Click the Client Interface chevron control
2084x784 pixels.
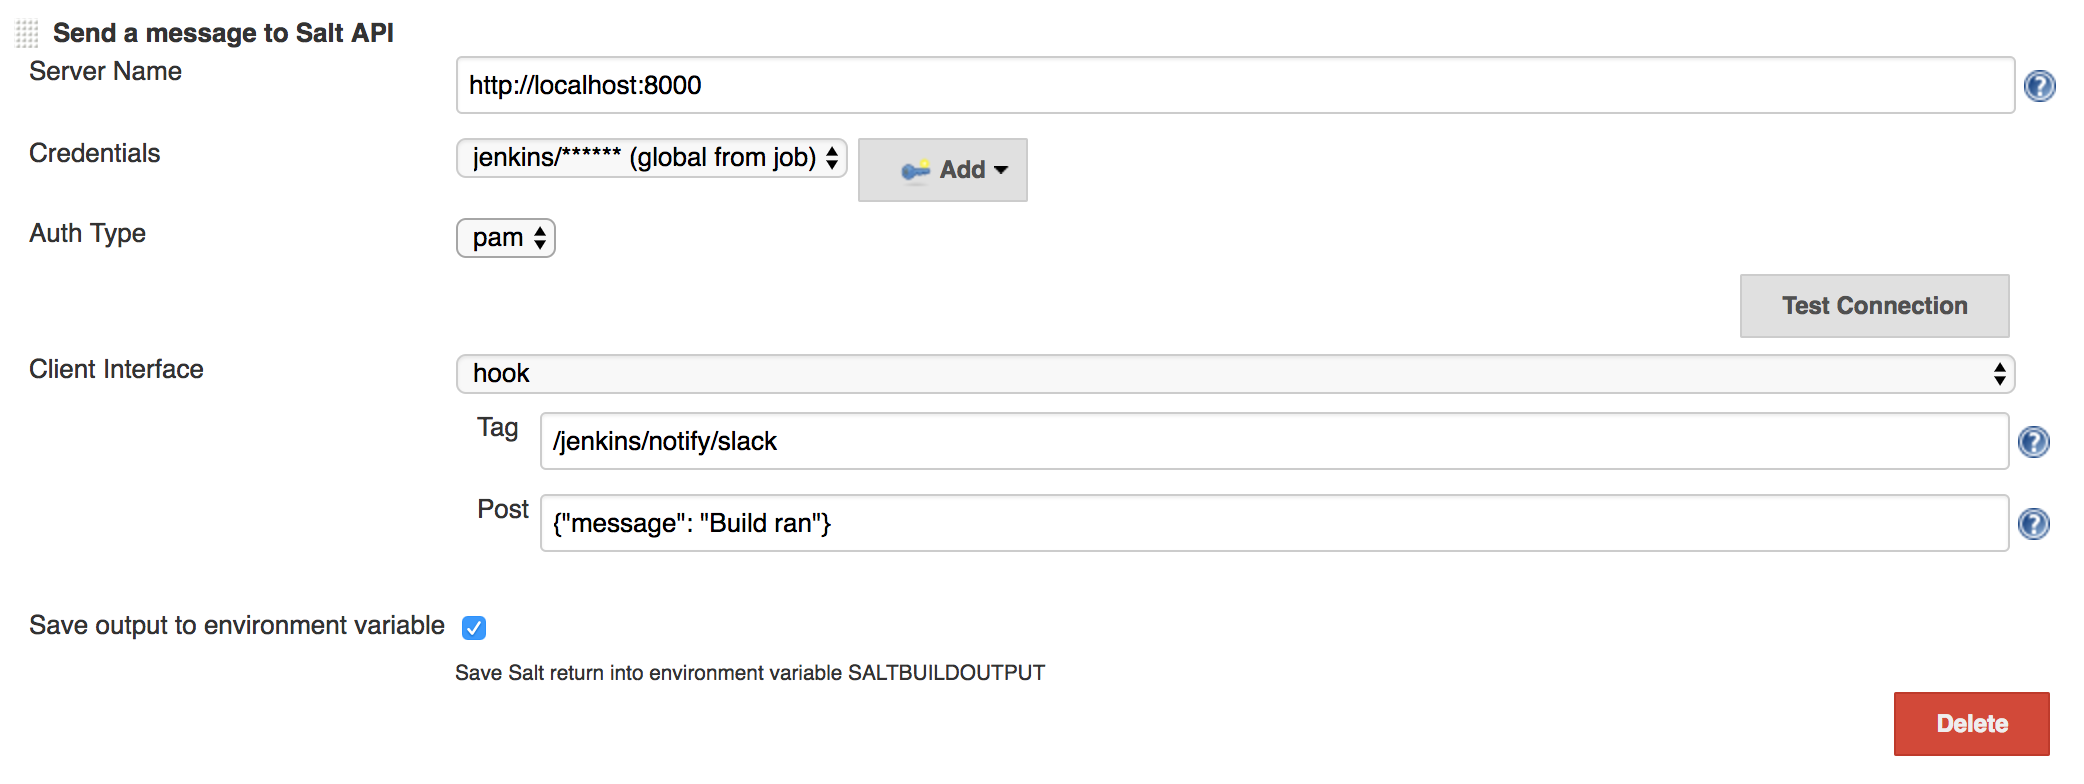[x=1999, y=373]
